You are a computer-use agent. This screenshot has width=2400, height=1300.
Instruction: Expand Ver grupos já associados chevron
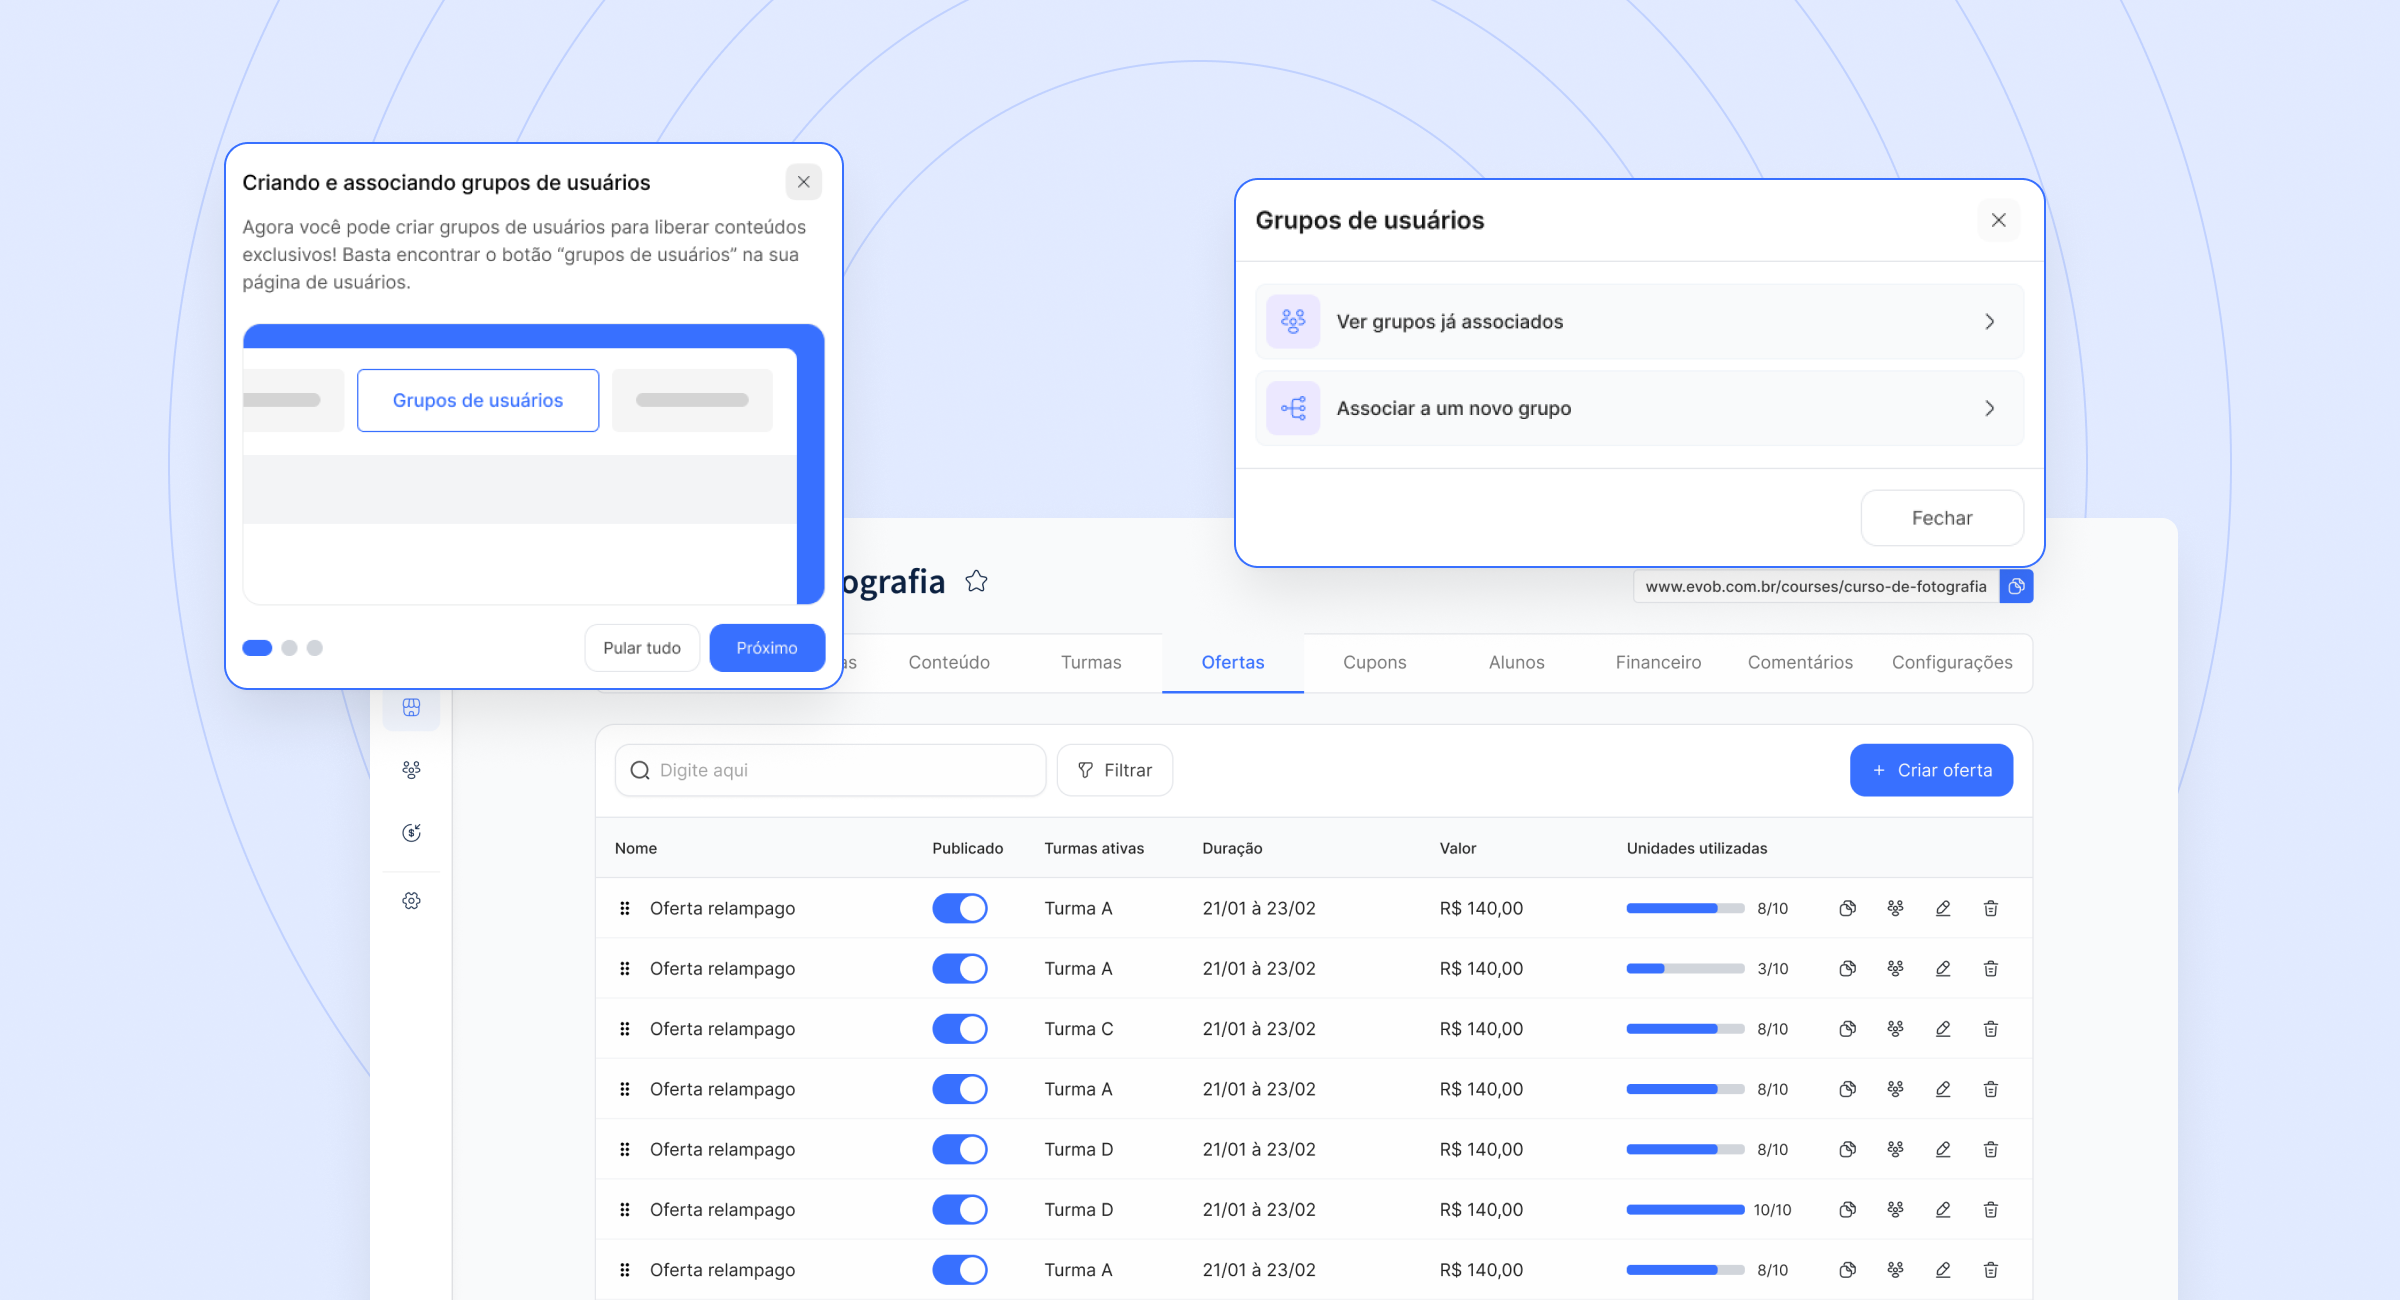(x=1990, y=321)
